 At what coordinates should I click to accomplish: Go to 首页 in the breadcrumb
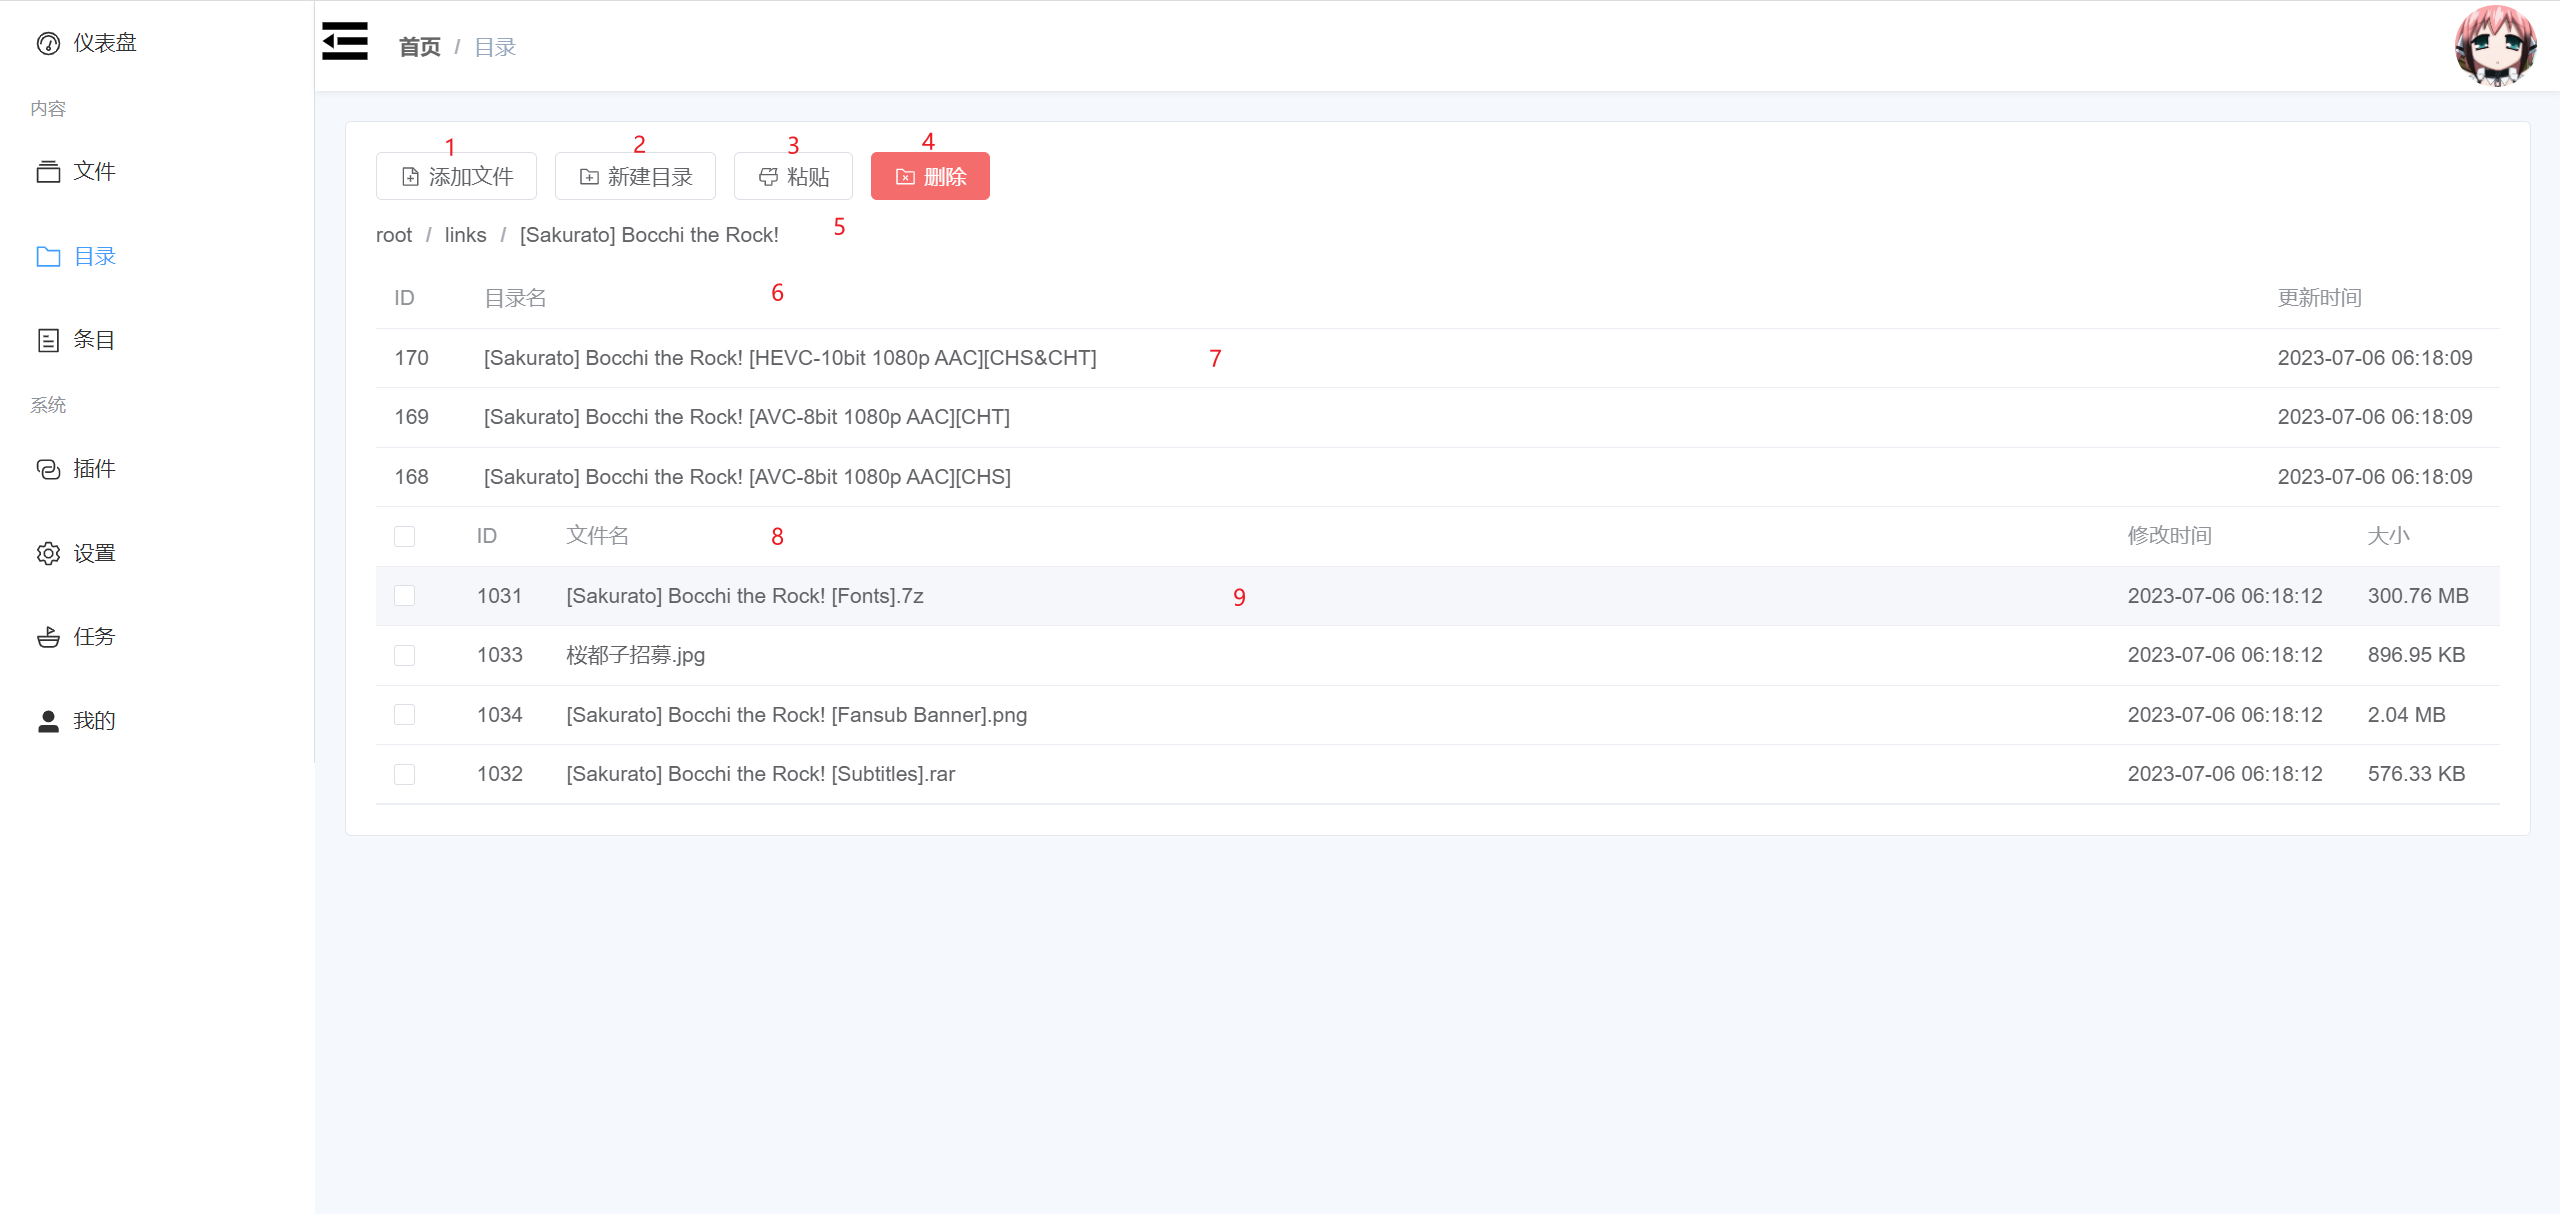pyautogui.click(x=419, y=47)
